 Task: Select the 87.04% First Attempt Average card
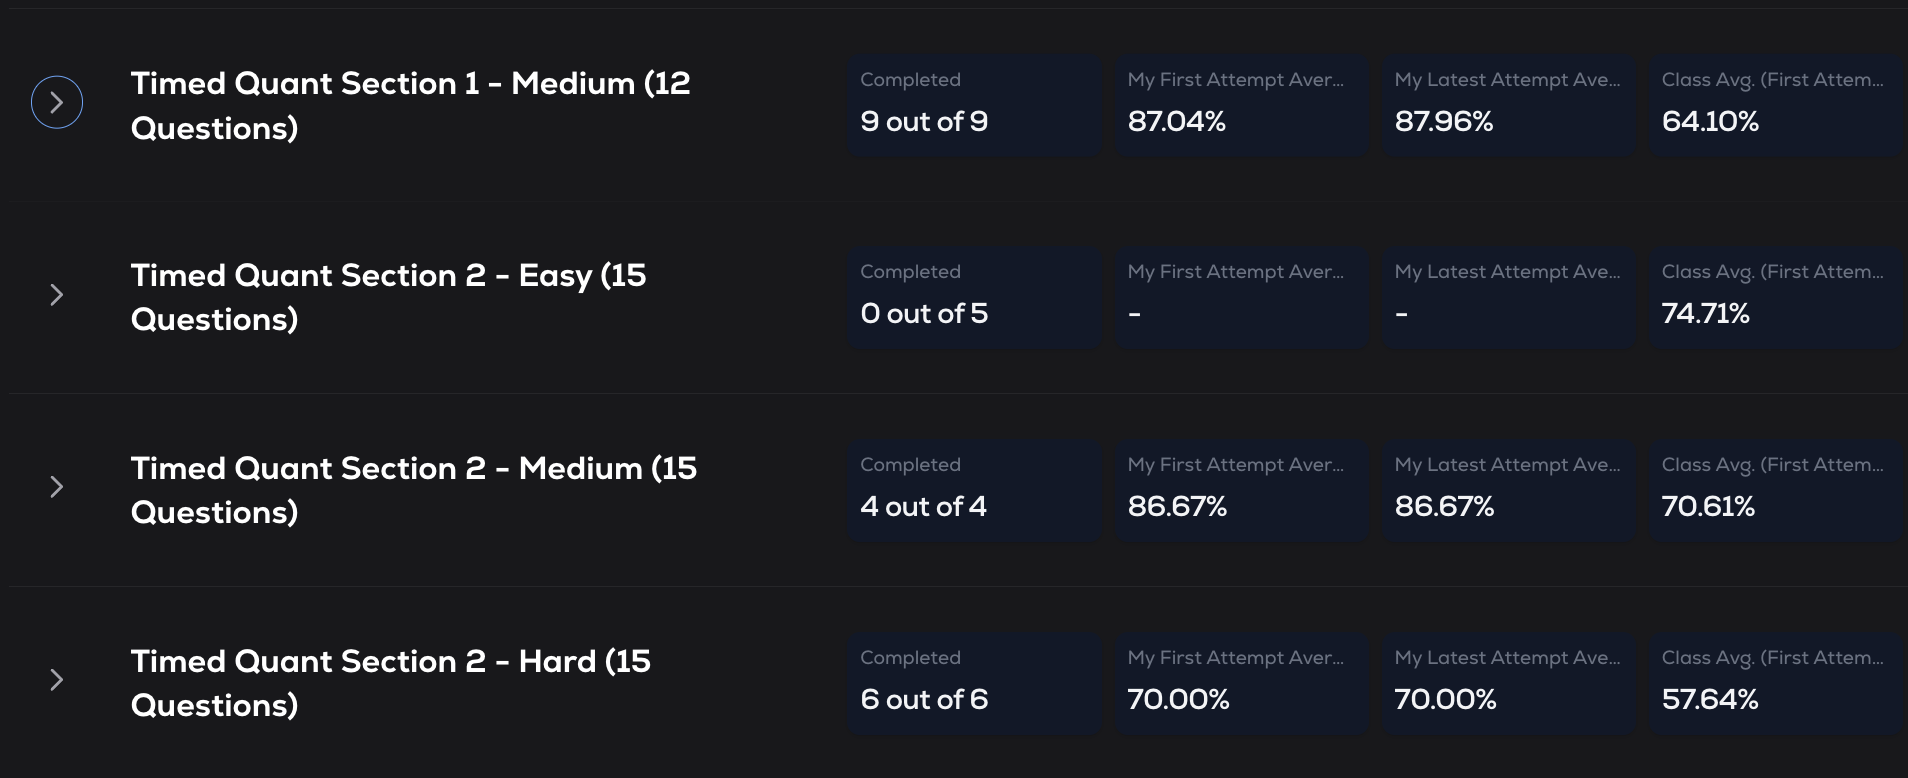pos(1241,104)
